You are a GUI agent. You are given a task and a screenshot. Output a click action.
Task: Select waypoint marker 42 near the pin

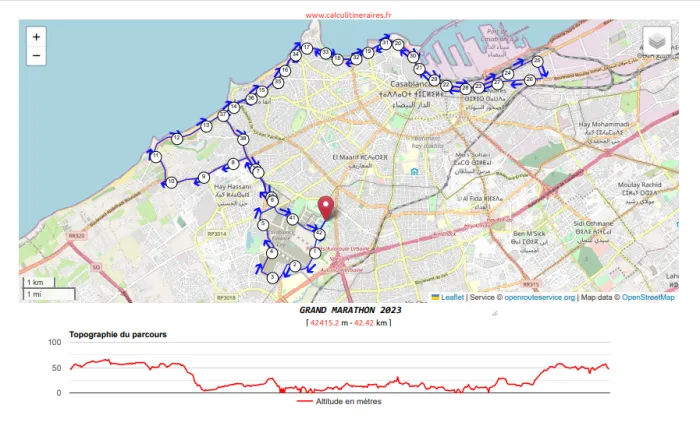click(318, 233)
